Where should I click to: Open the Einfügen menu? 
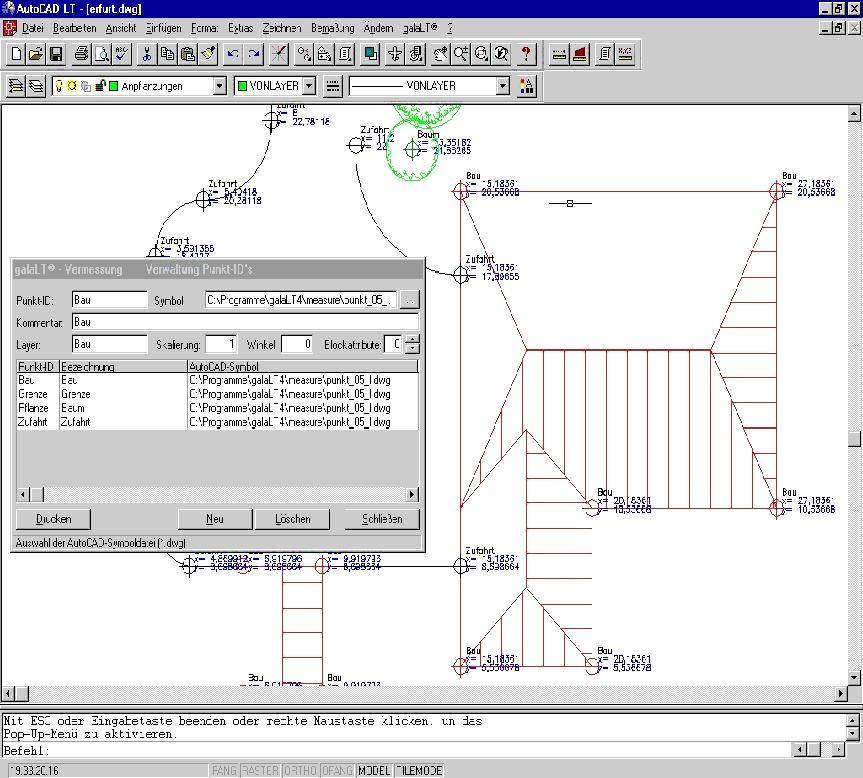coord(163,28)
